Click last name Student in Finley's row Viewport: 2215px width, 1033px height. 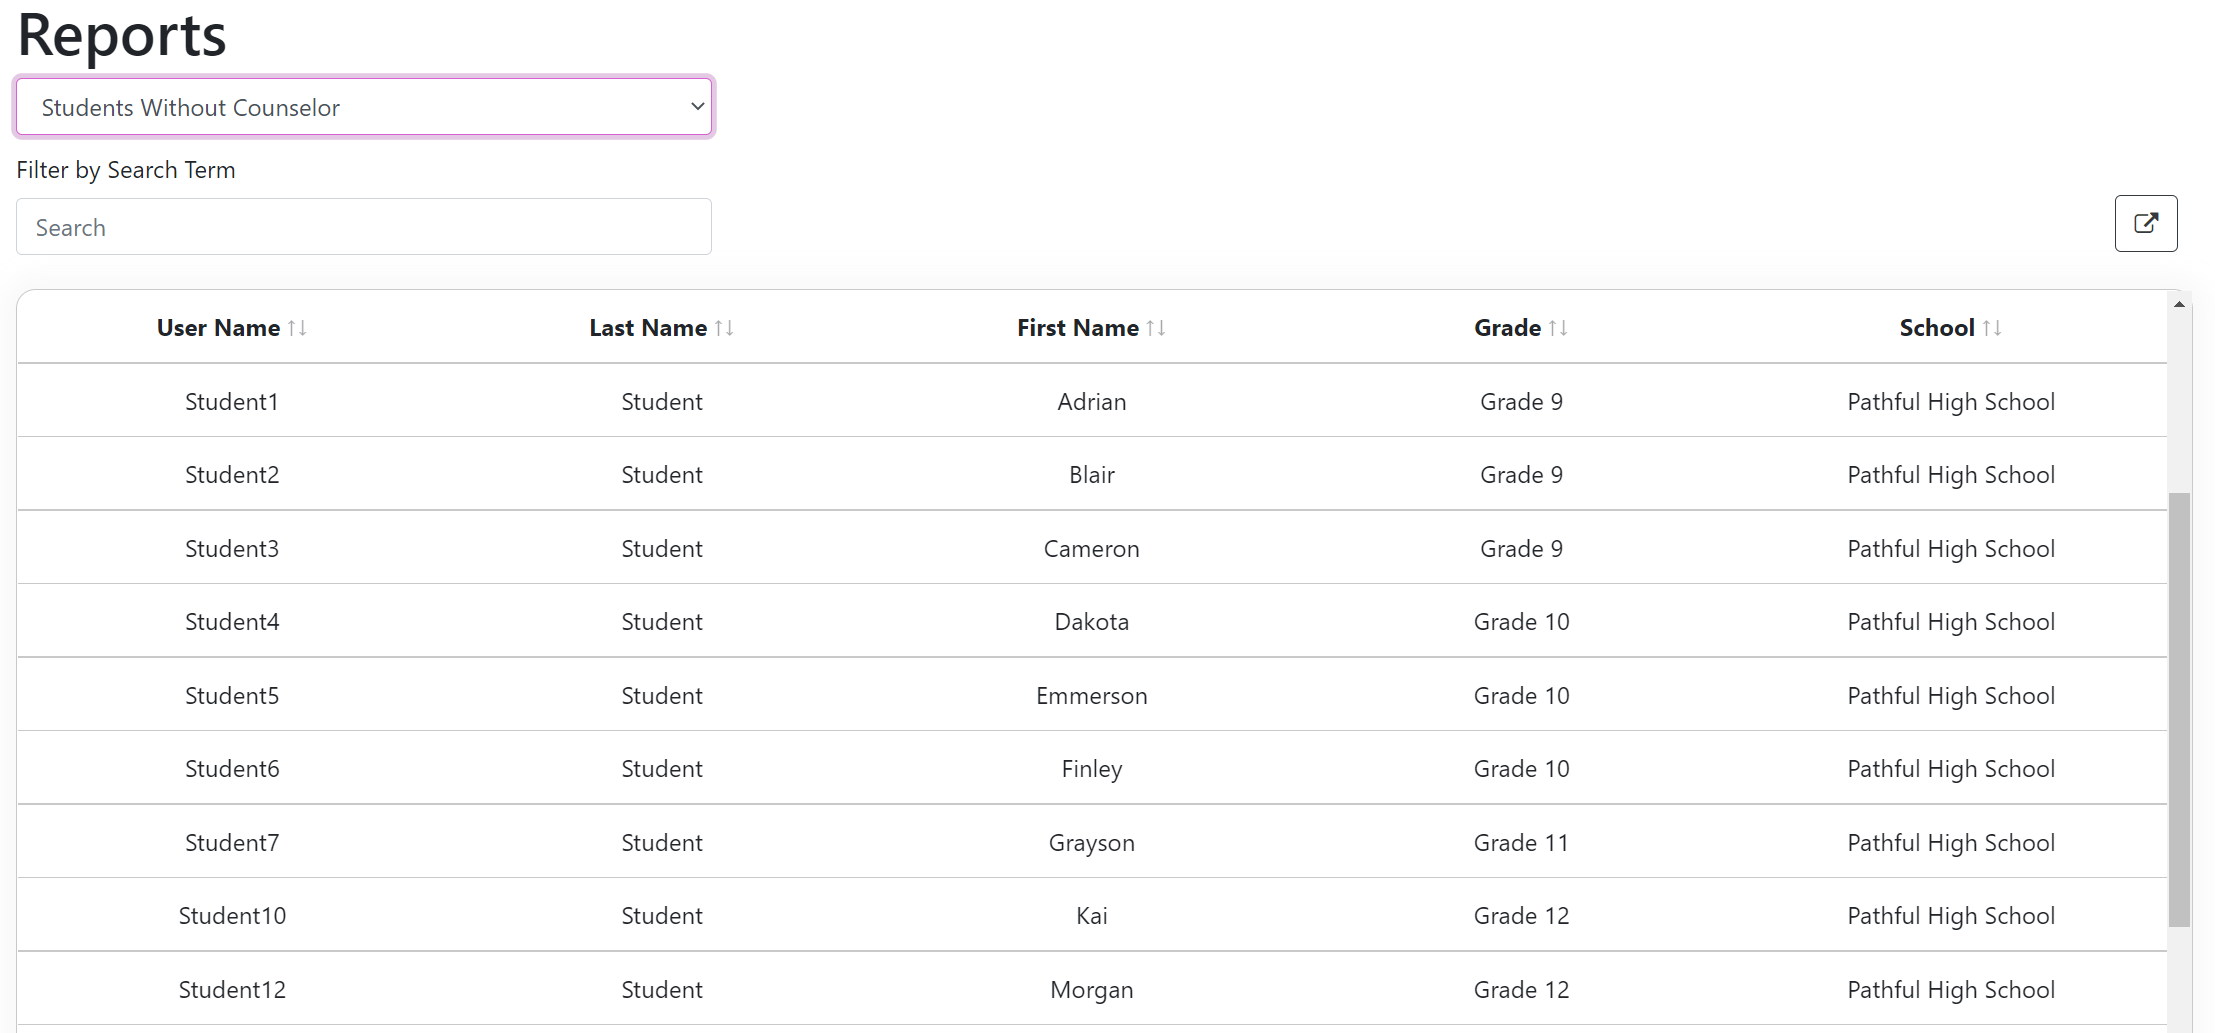coord(662,769)
